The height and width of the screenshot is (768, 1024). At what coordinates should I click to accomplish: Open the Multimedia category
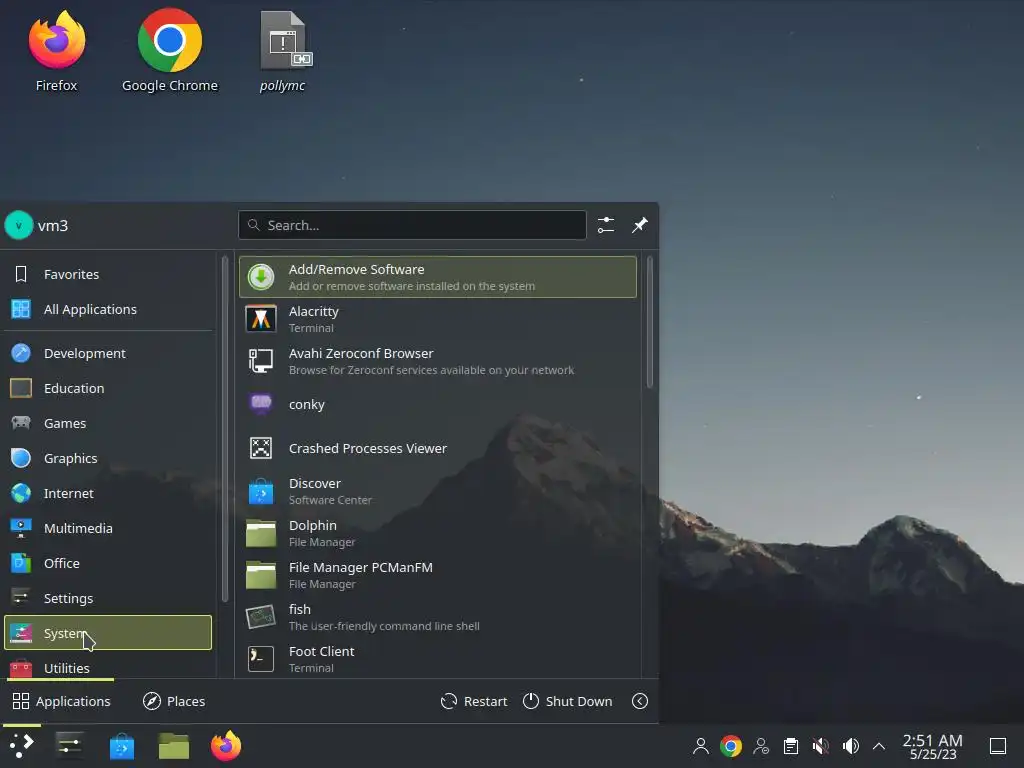108,528
